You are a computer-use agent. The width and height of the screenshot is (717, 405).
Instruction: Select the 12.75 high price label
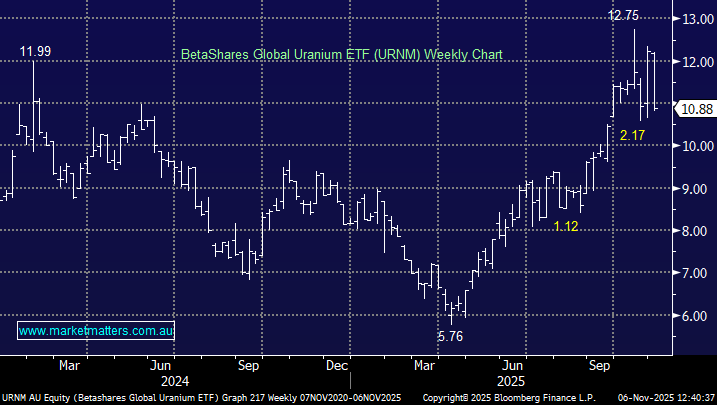pos(627,15)
